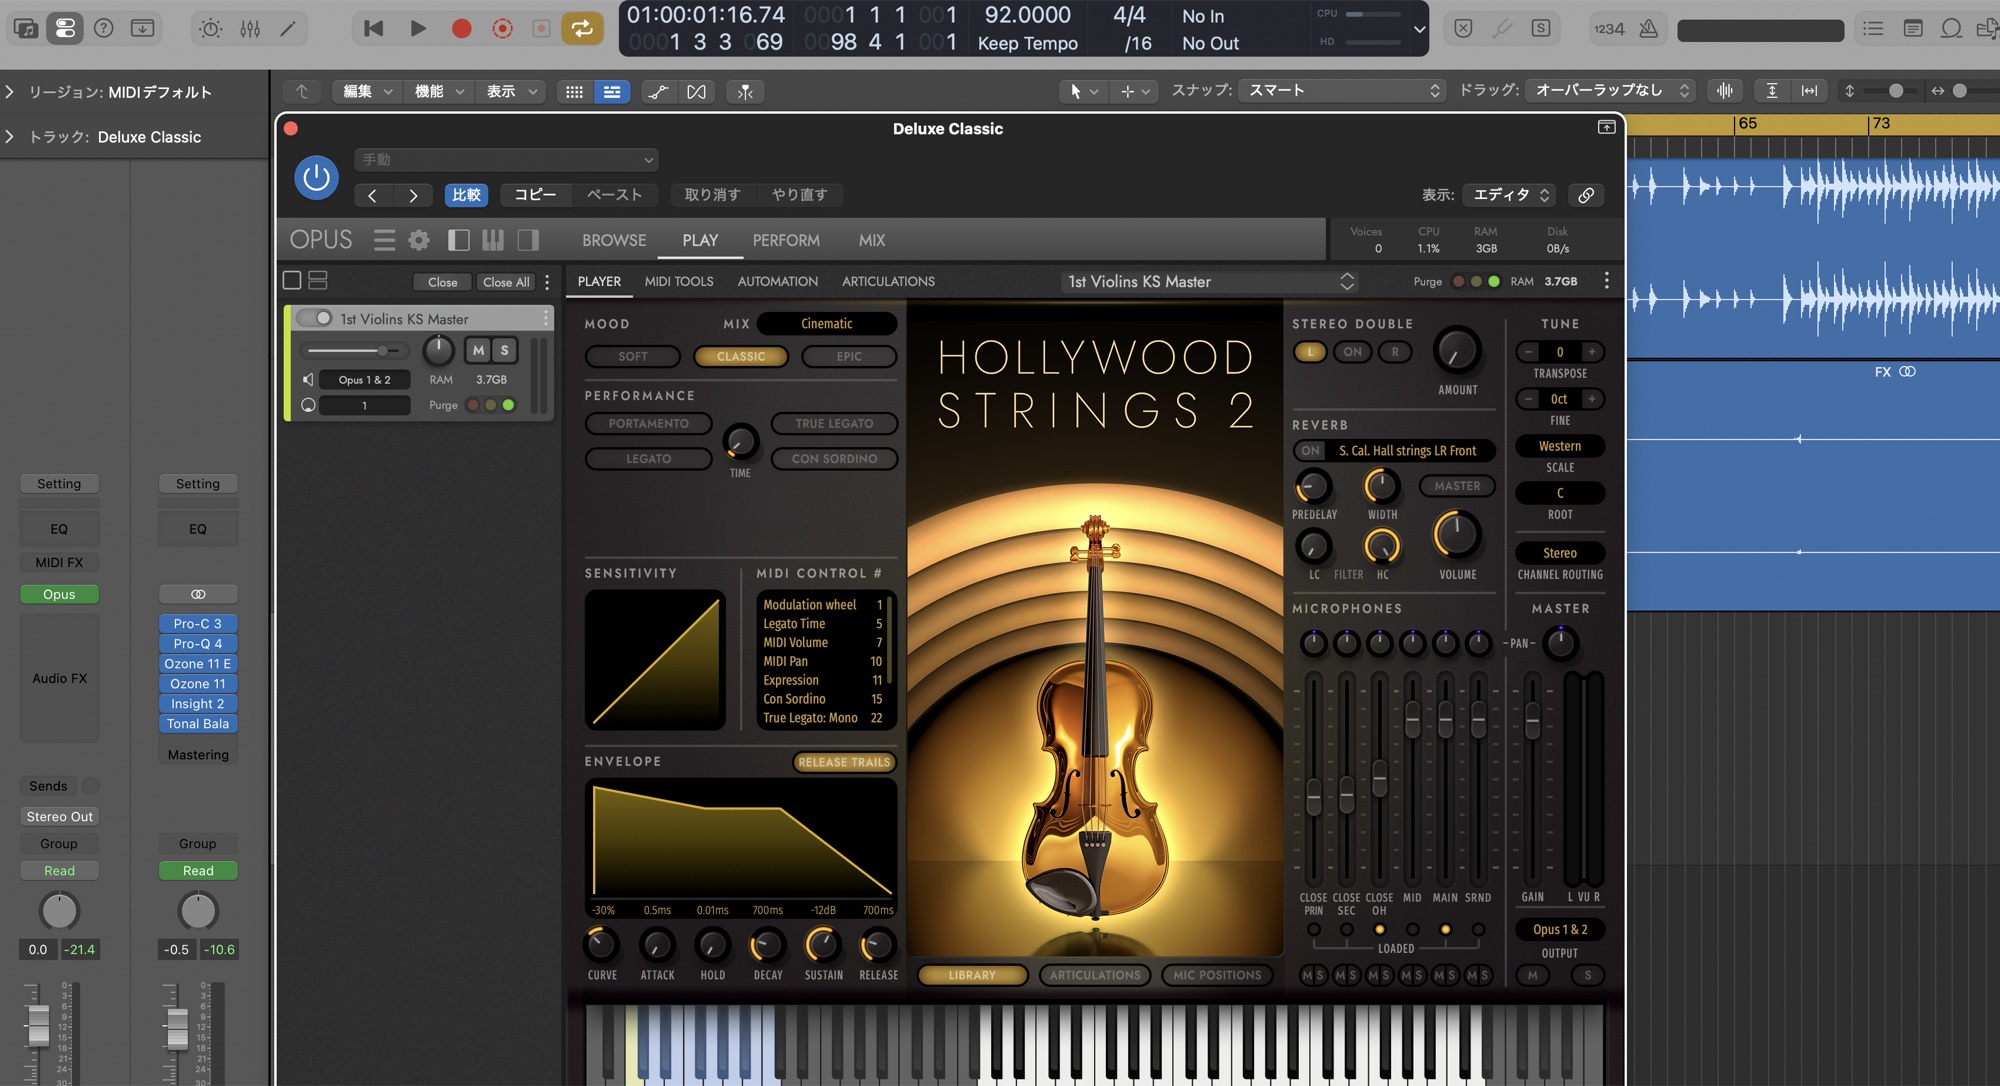Toggle automation curve icon in toolbar
The height and width of the screenshot is (1086, 2000).
pyautogui.click(x=658, y=91)
